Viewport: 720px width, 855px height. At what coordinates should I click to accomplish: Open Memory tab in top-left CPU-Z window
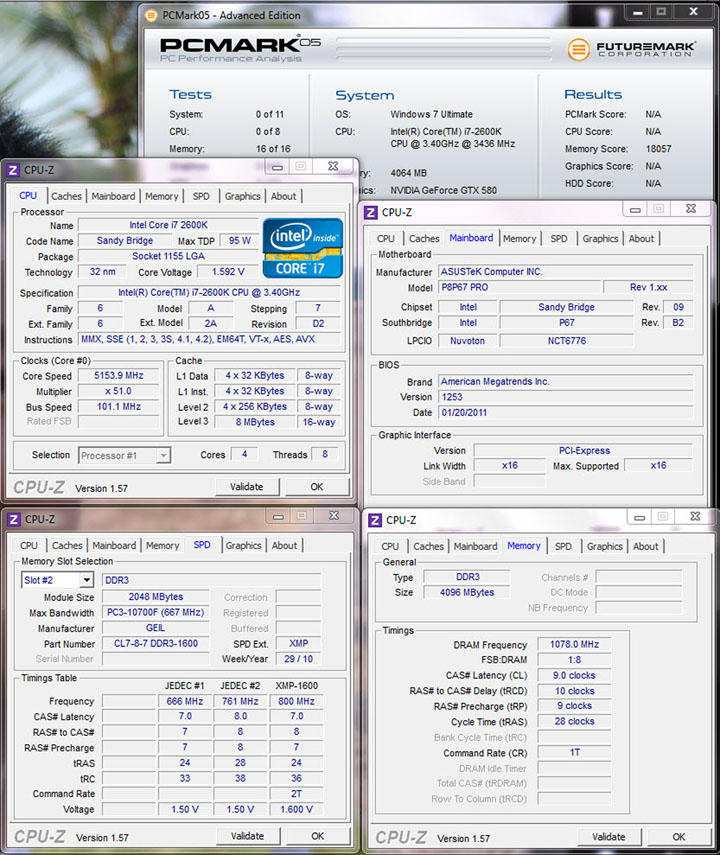tap(161, 196)
